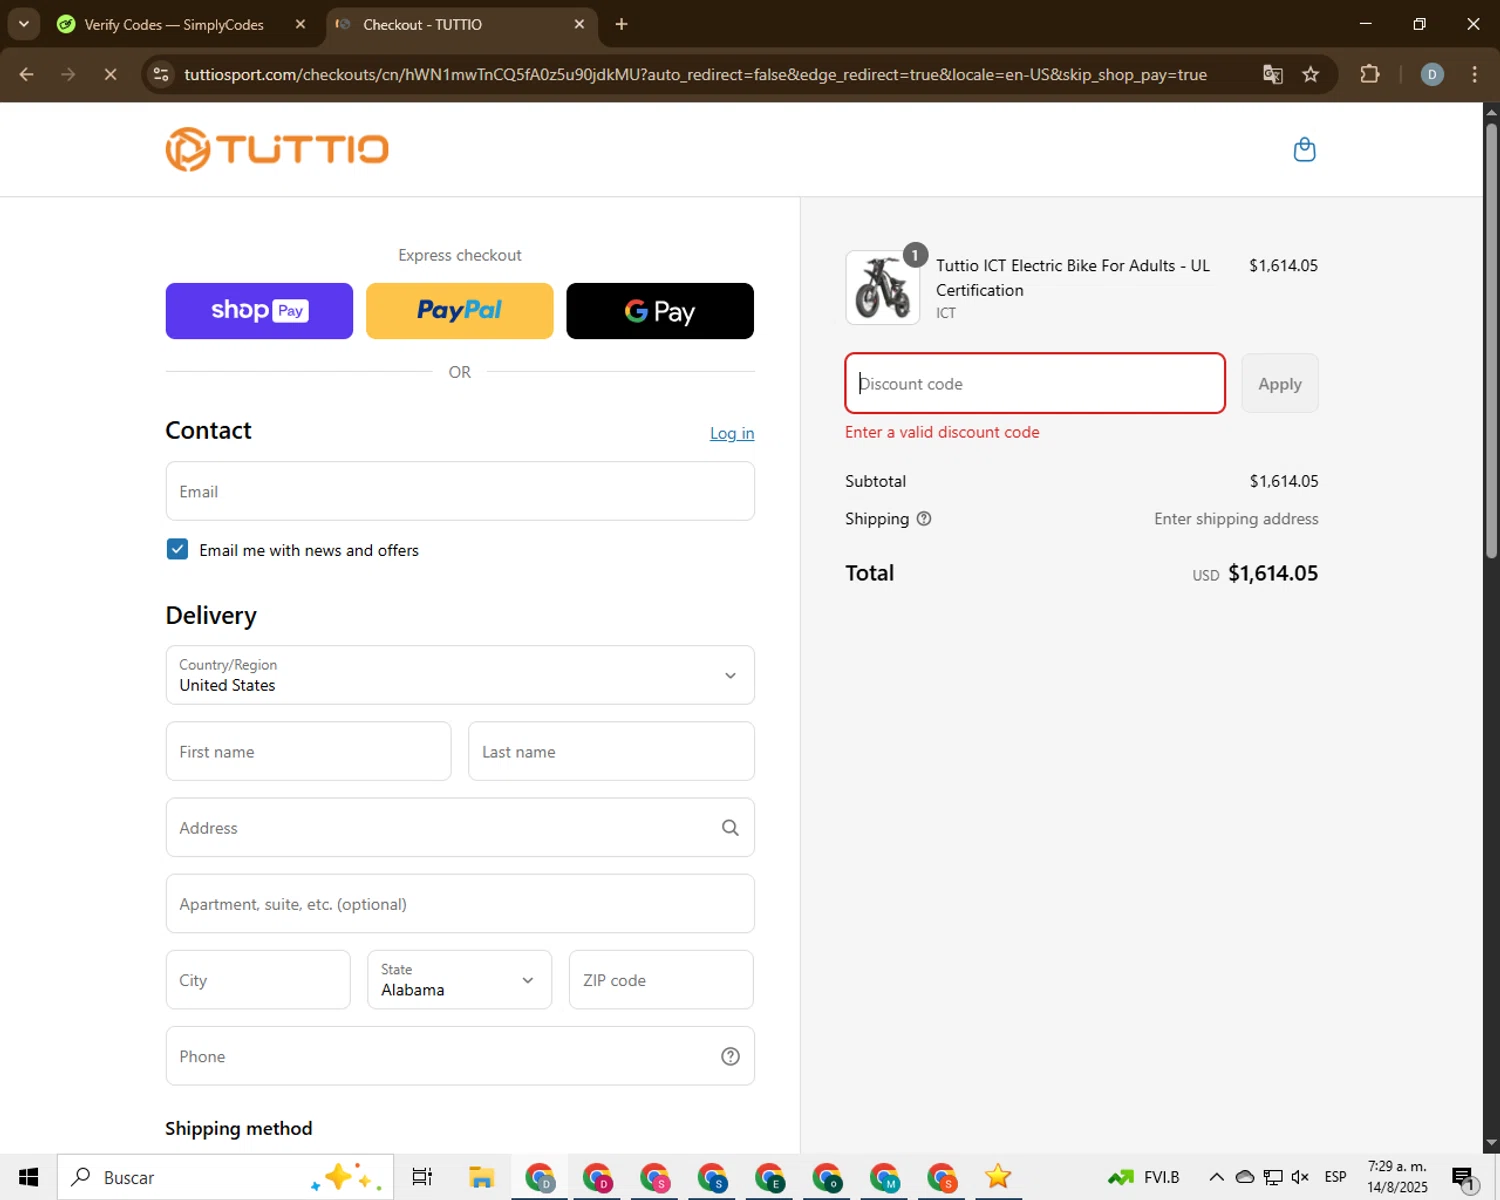The height and width of the screenshot is (1200, 1500).
Task: Open Task View in taskbar
Action: tap(422, 1177)
